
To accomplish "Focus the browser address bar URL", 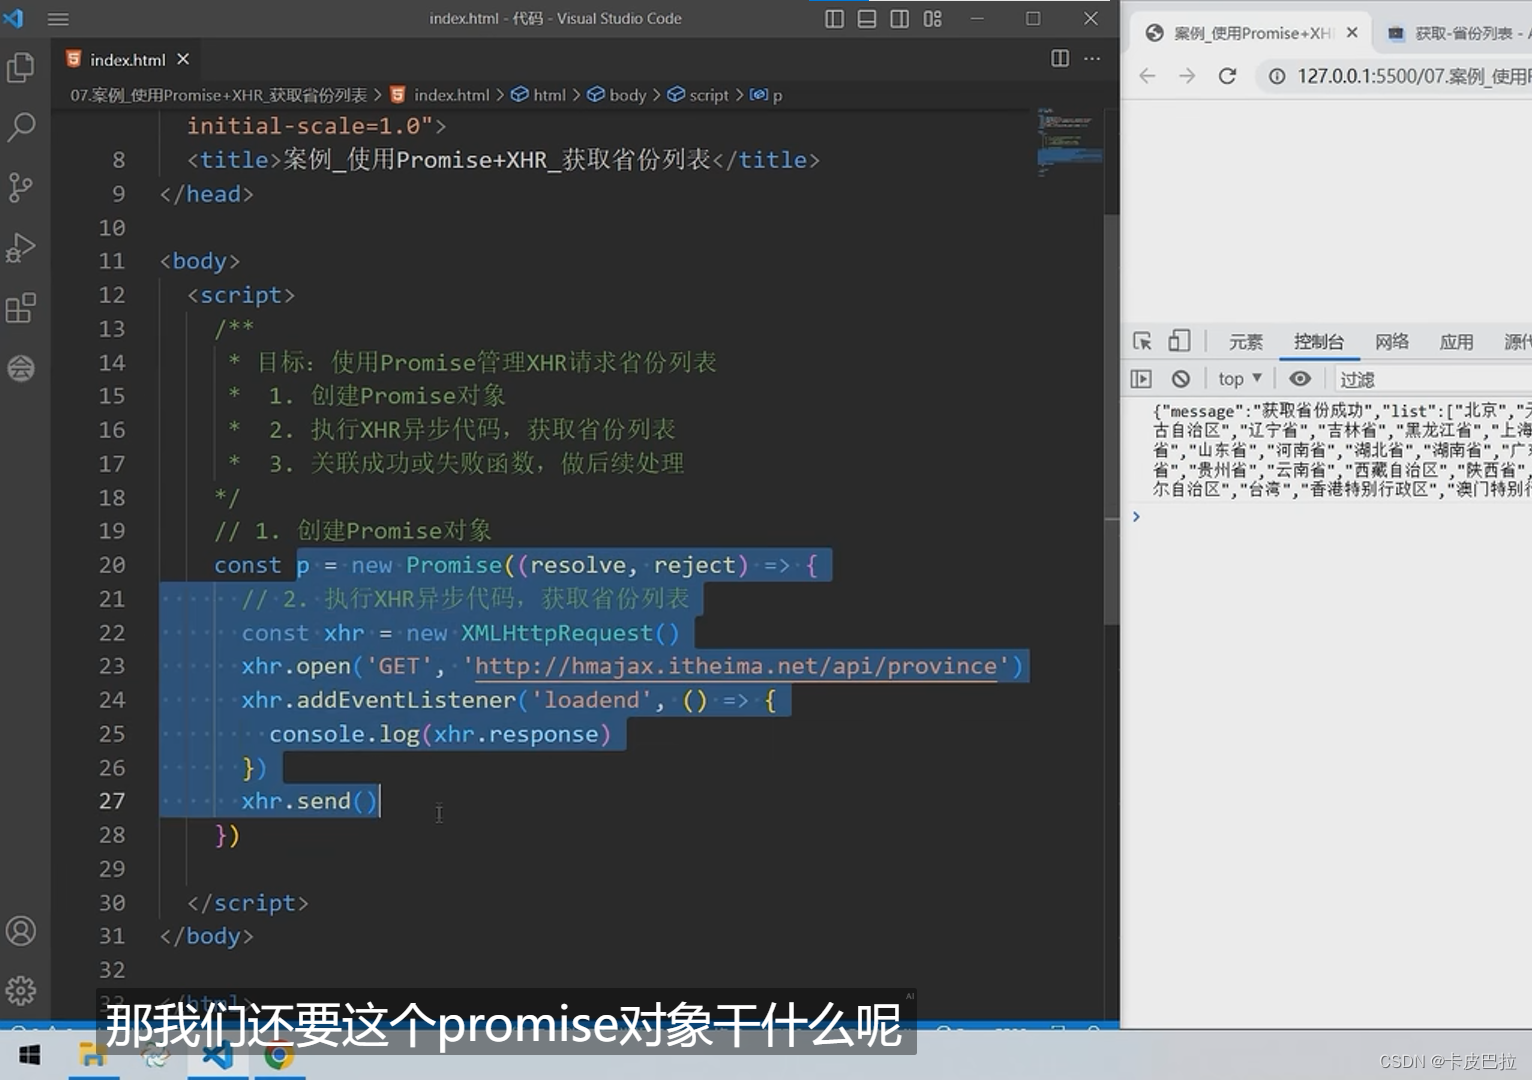I will 1413,76.
